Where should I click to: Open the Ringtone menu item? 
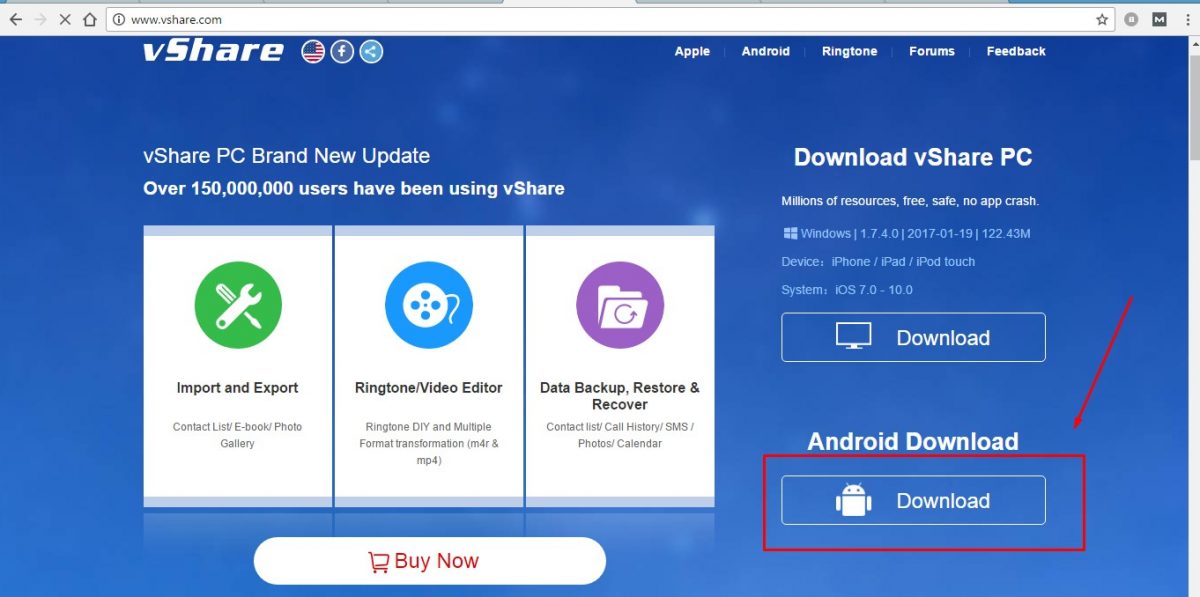click(850, 51)
